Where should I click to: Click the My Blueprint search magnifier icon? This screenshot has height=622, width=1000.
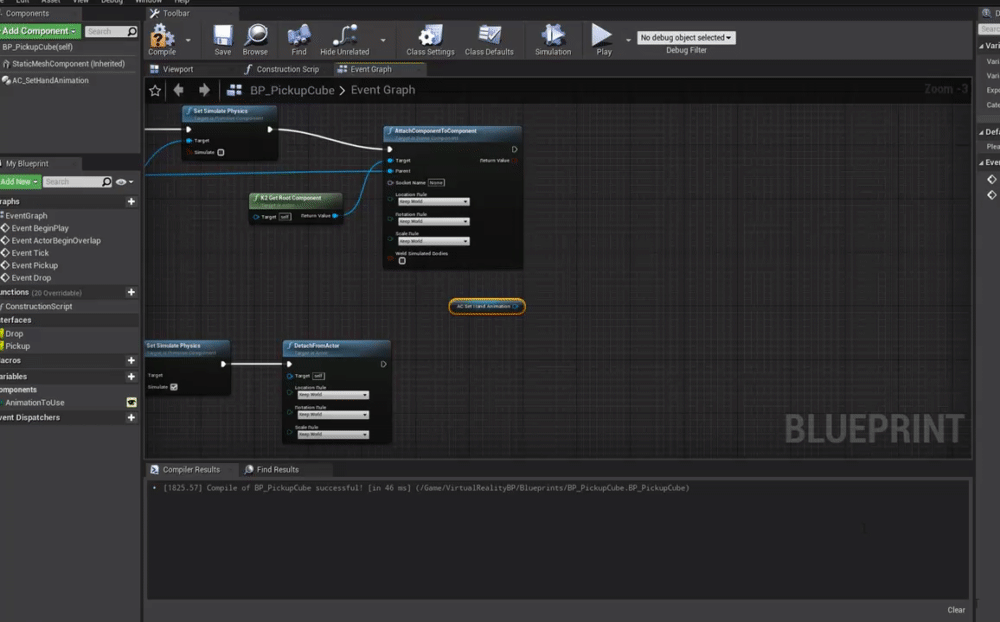[x=107, y=182]
